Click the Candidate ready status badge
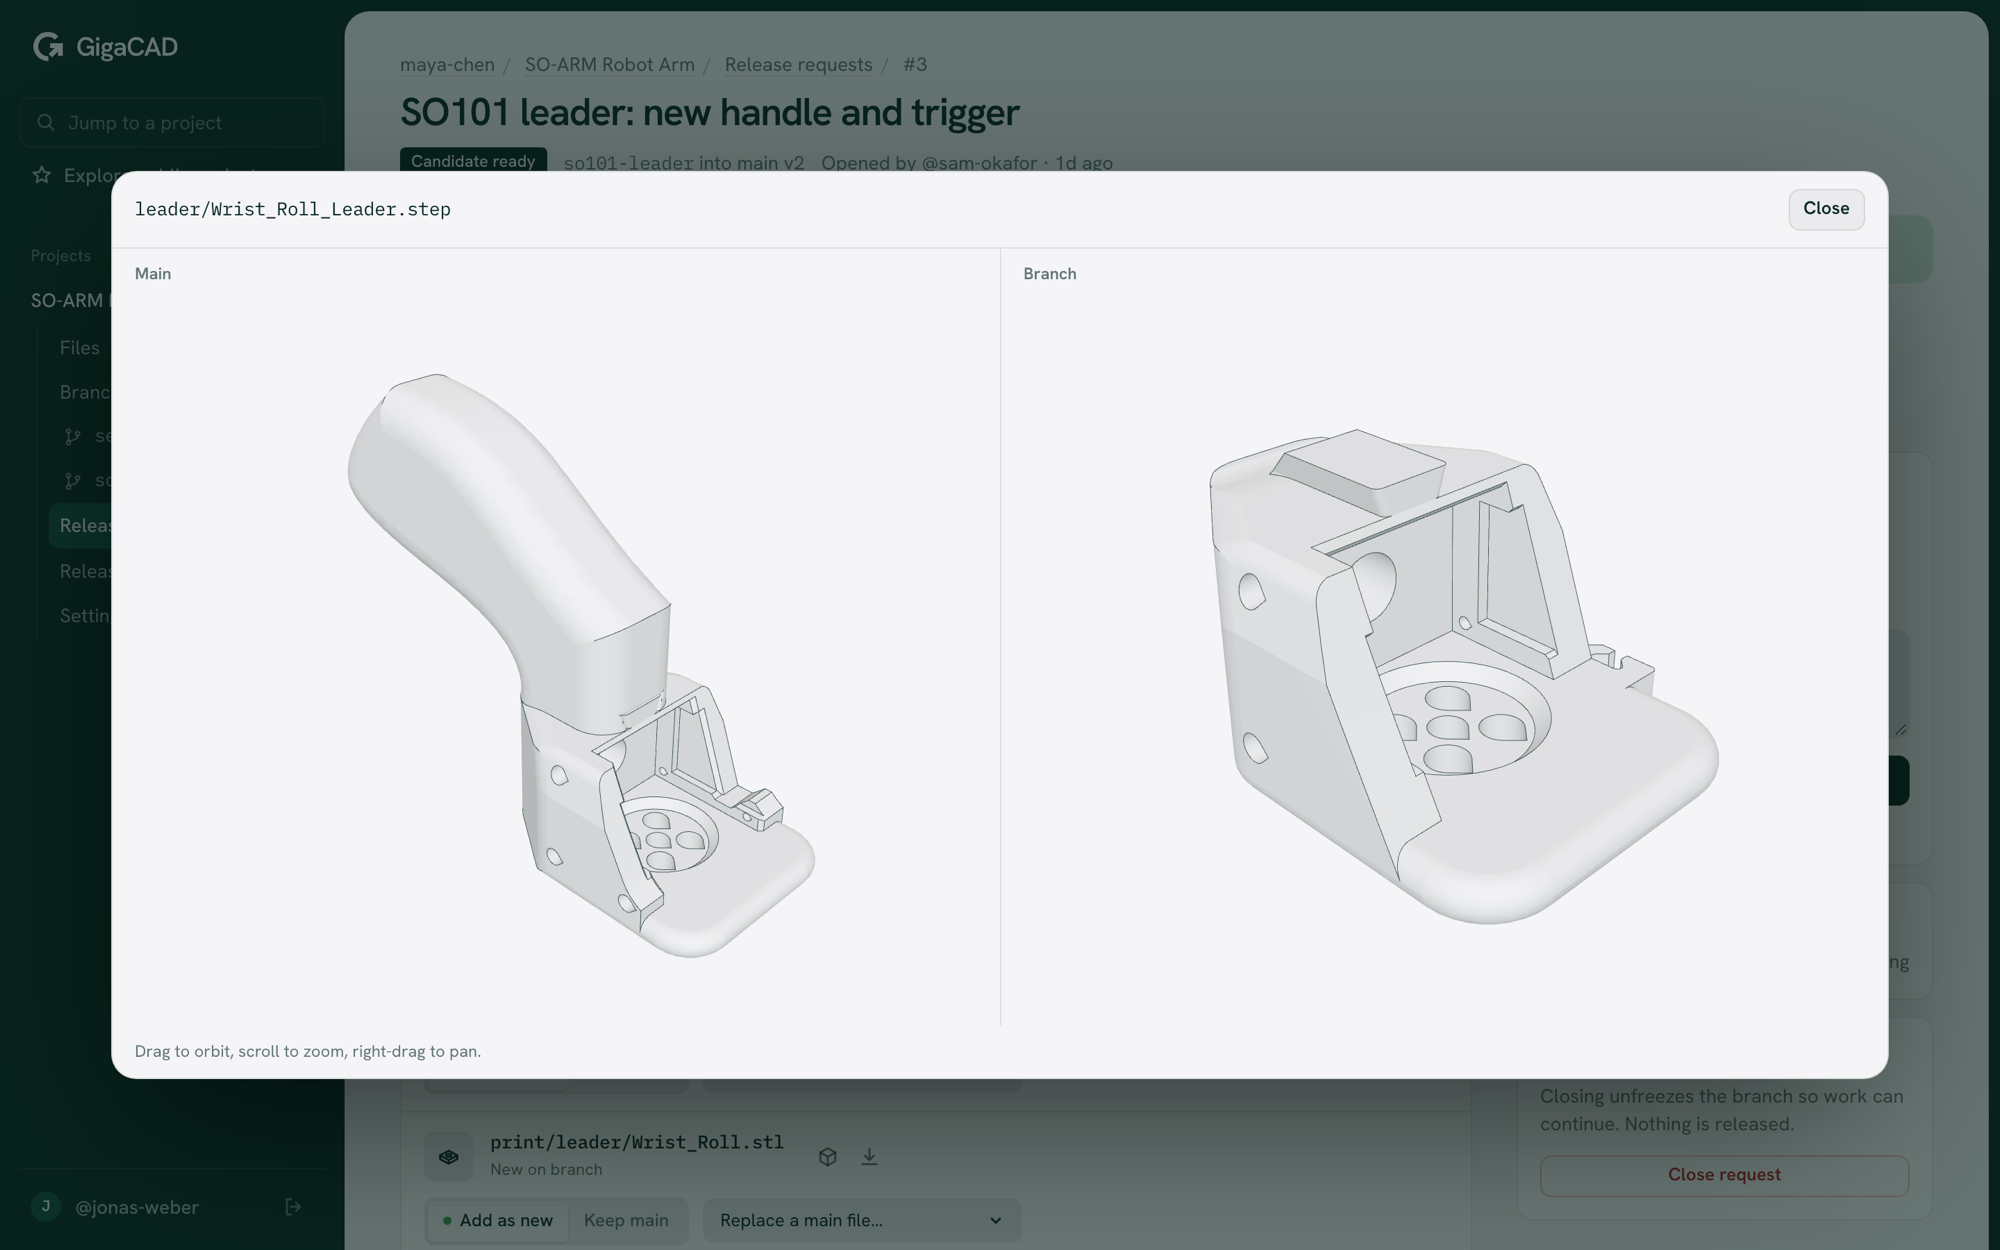Screen dimensions: 2000x1250 [x=473, y=160]
